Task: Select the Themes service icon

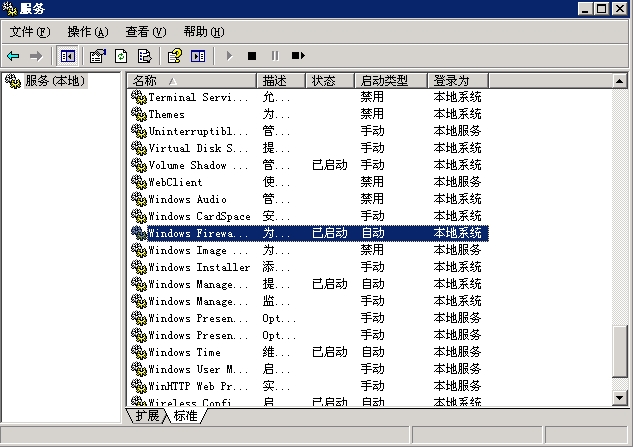Action: click(x=138, y=114)
